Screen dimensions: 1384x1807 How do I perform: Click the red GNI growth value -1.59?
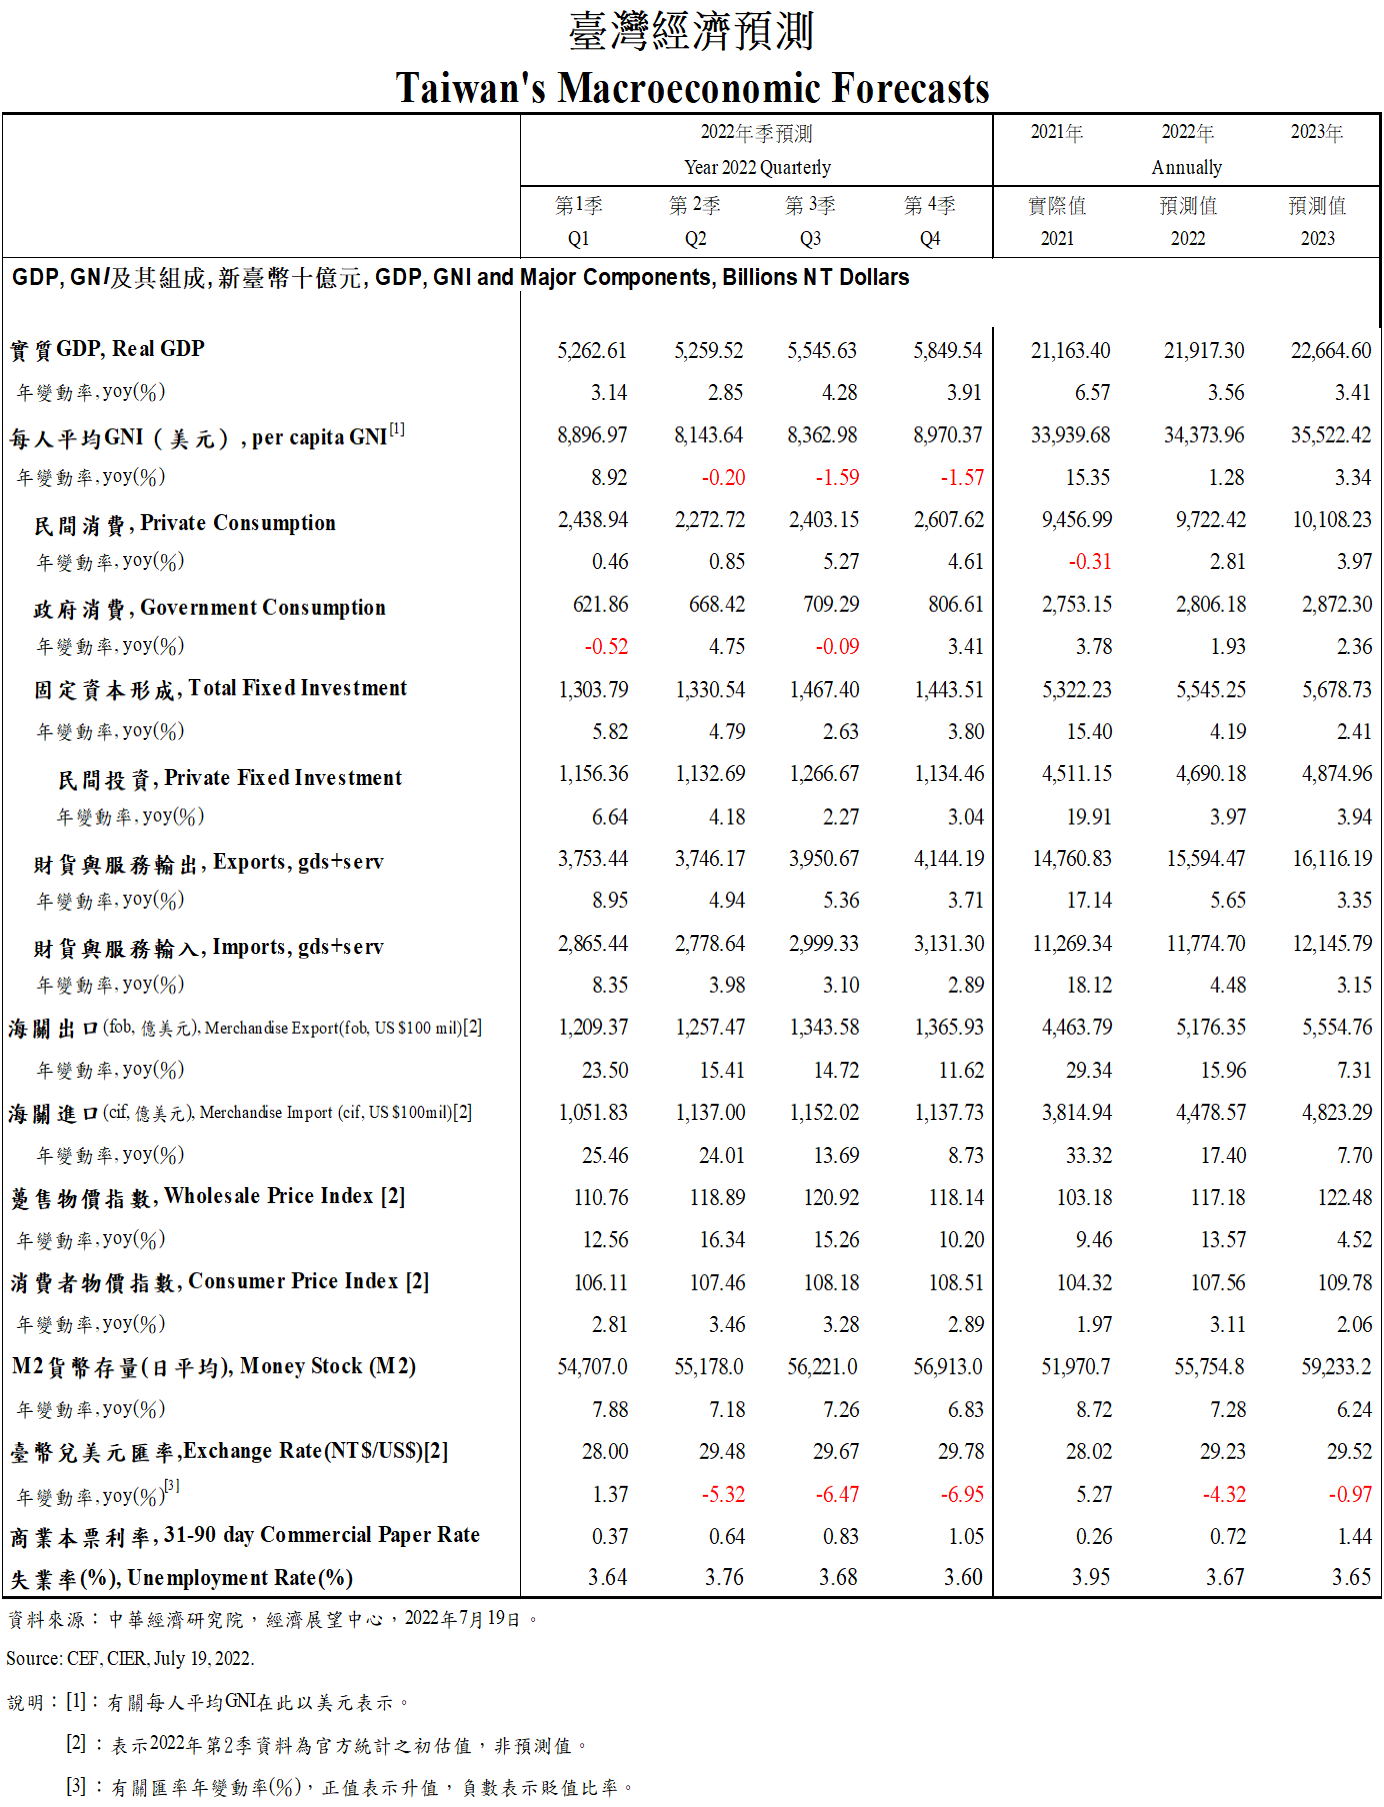(x=837, y=478)
